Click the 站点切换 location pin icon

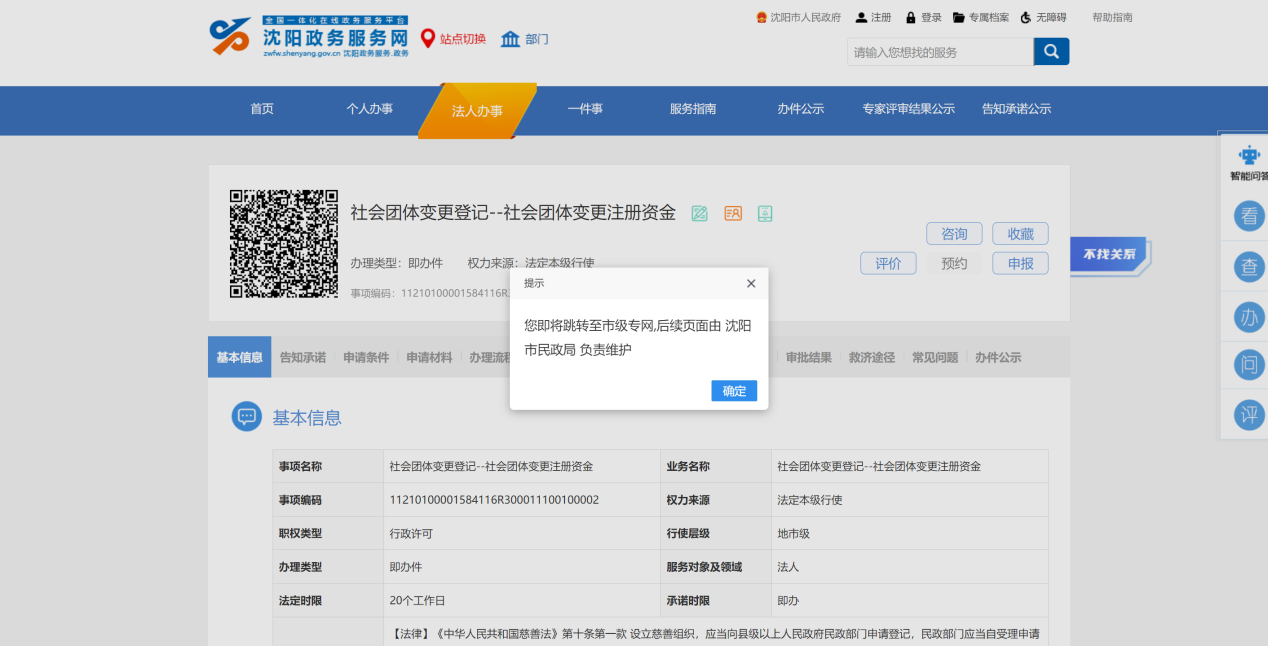[x=428, y=39]
